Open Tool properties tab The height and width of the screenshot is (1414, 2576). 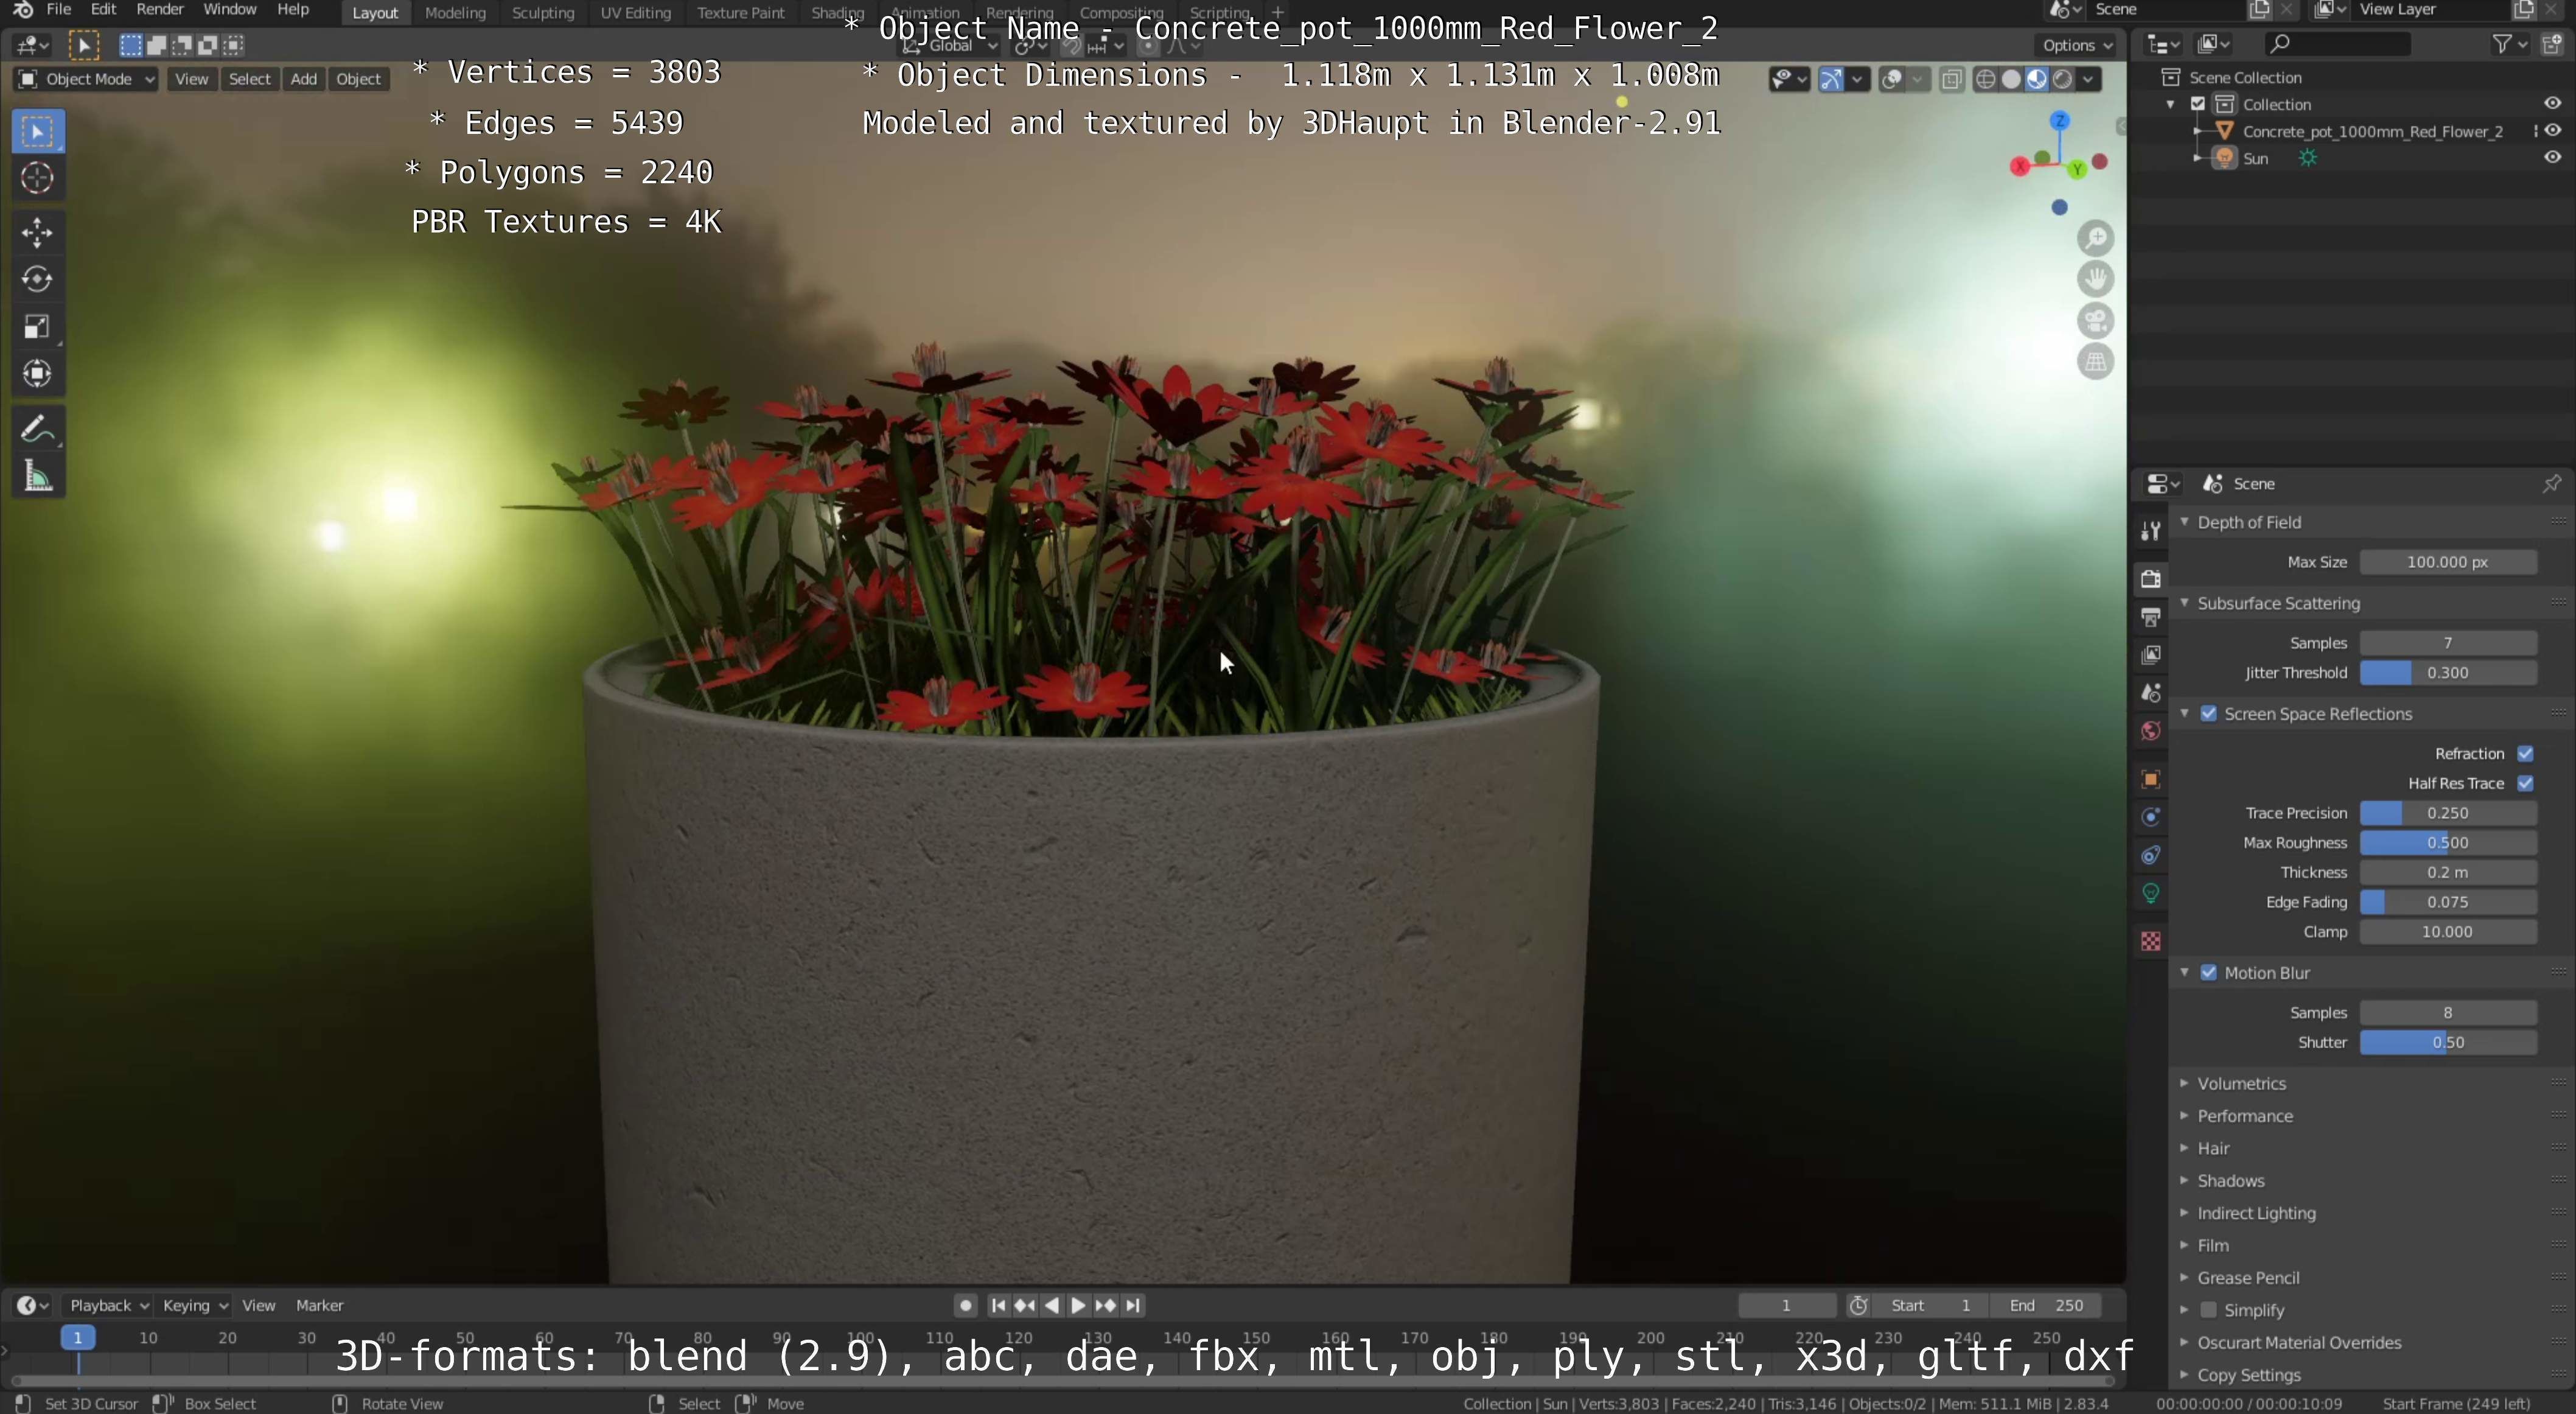(x=2151, y=531)
